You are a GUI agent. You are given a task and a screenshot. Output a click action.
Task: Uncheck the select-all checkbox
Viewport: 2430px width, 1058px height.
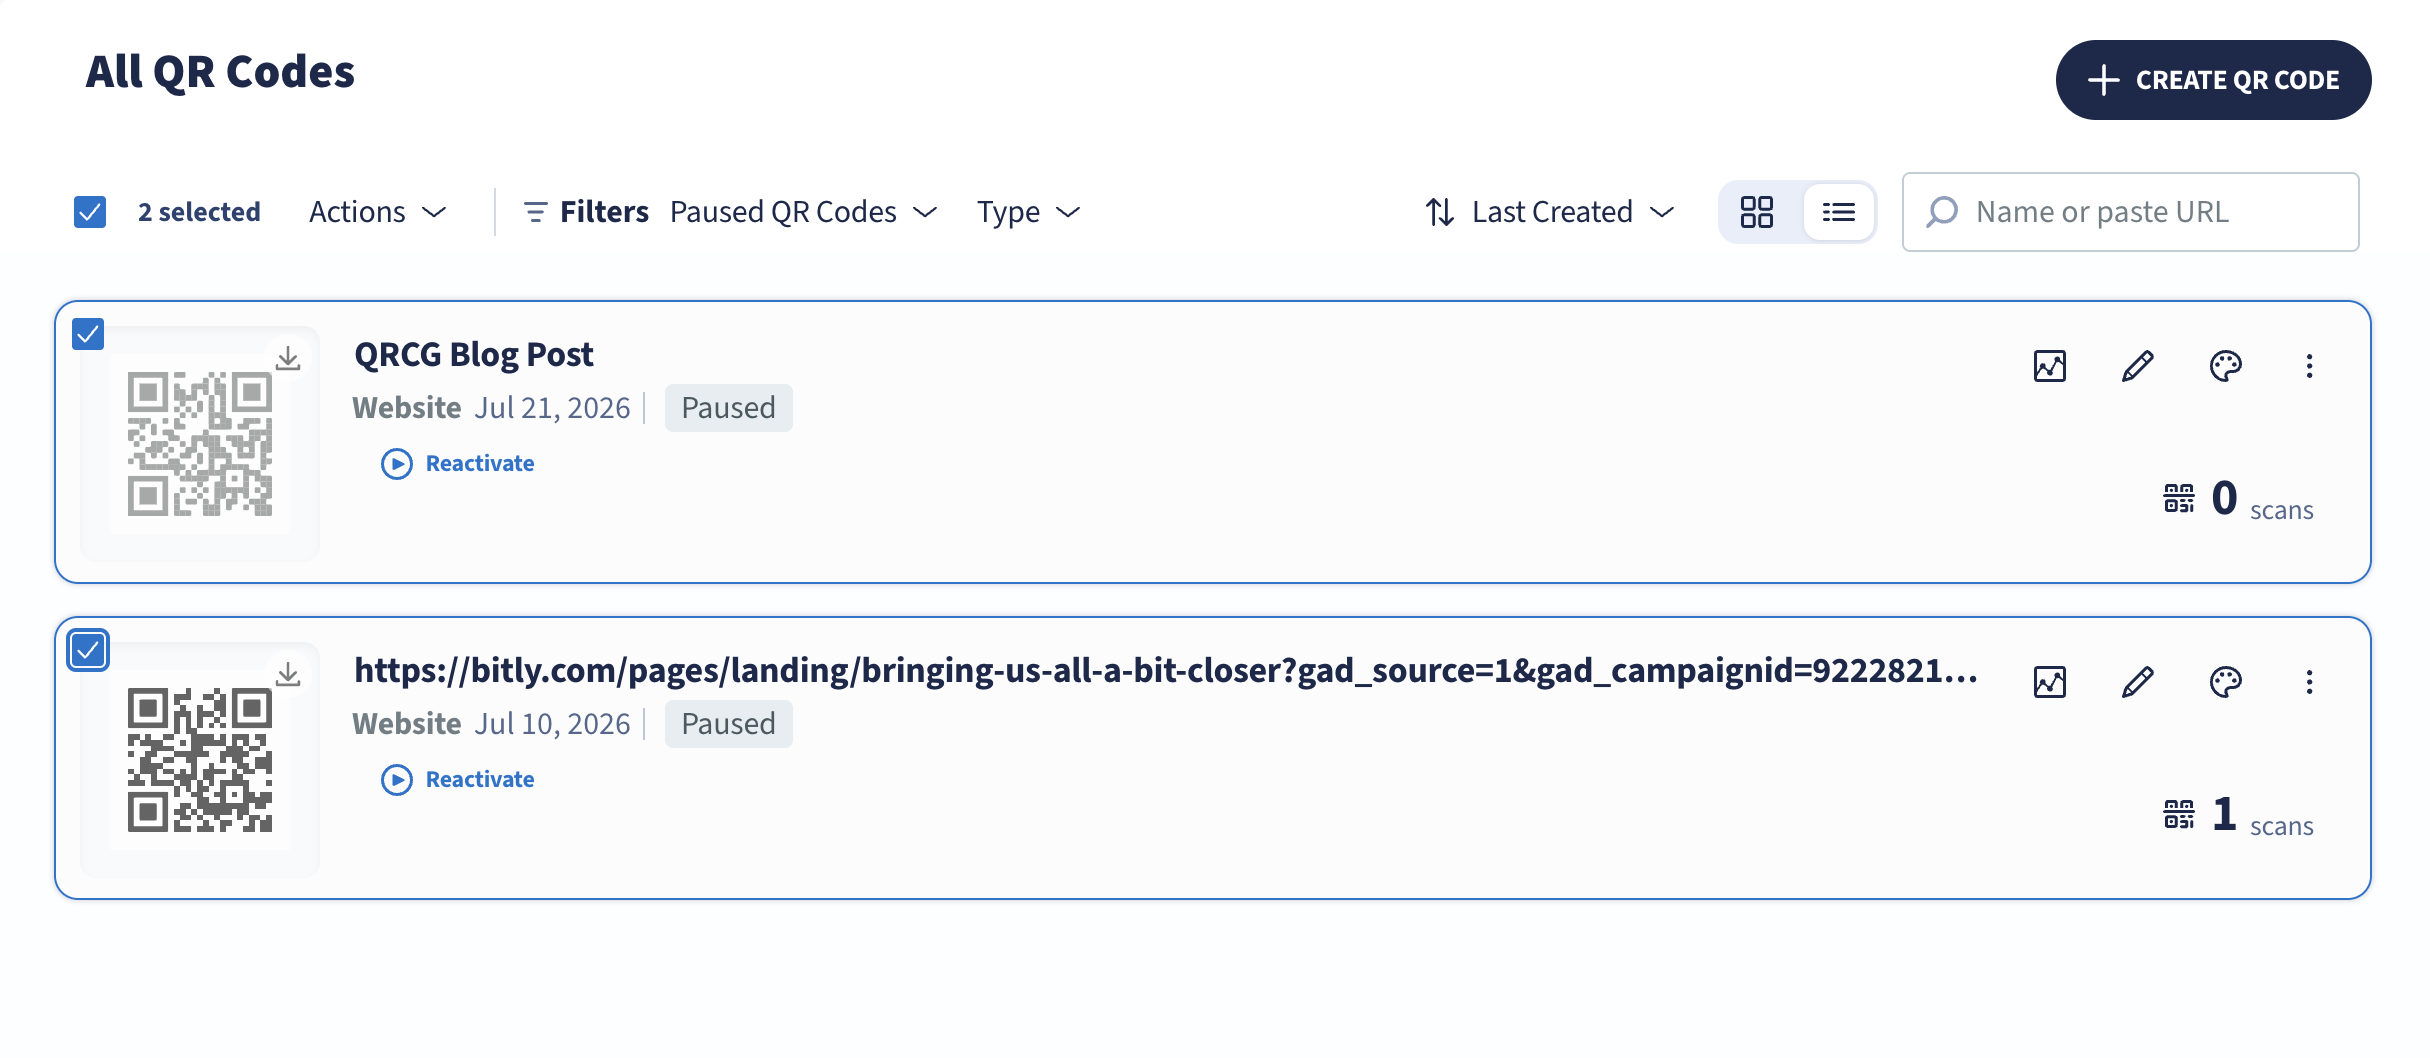coord(90,212)
